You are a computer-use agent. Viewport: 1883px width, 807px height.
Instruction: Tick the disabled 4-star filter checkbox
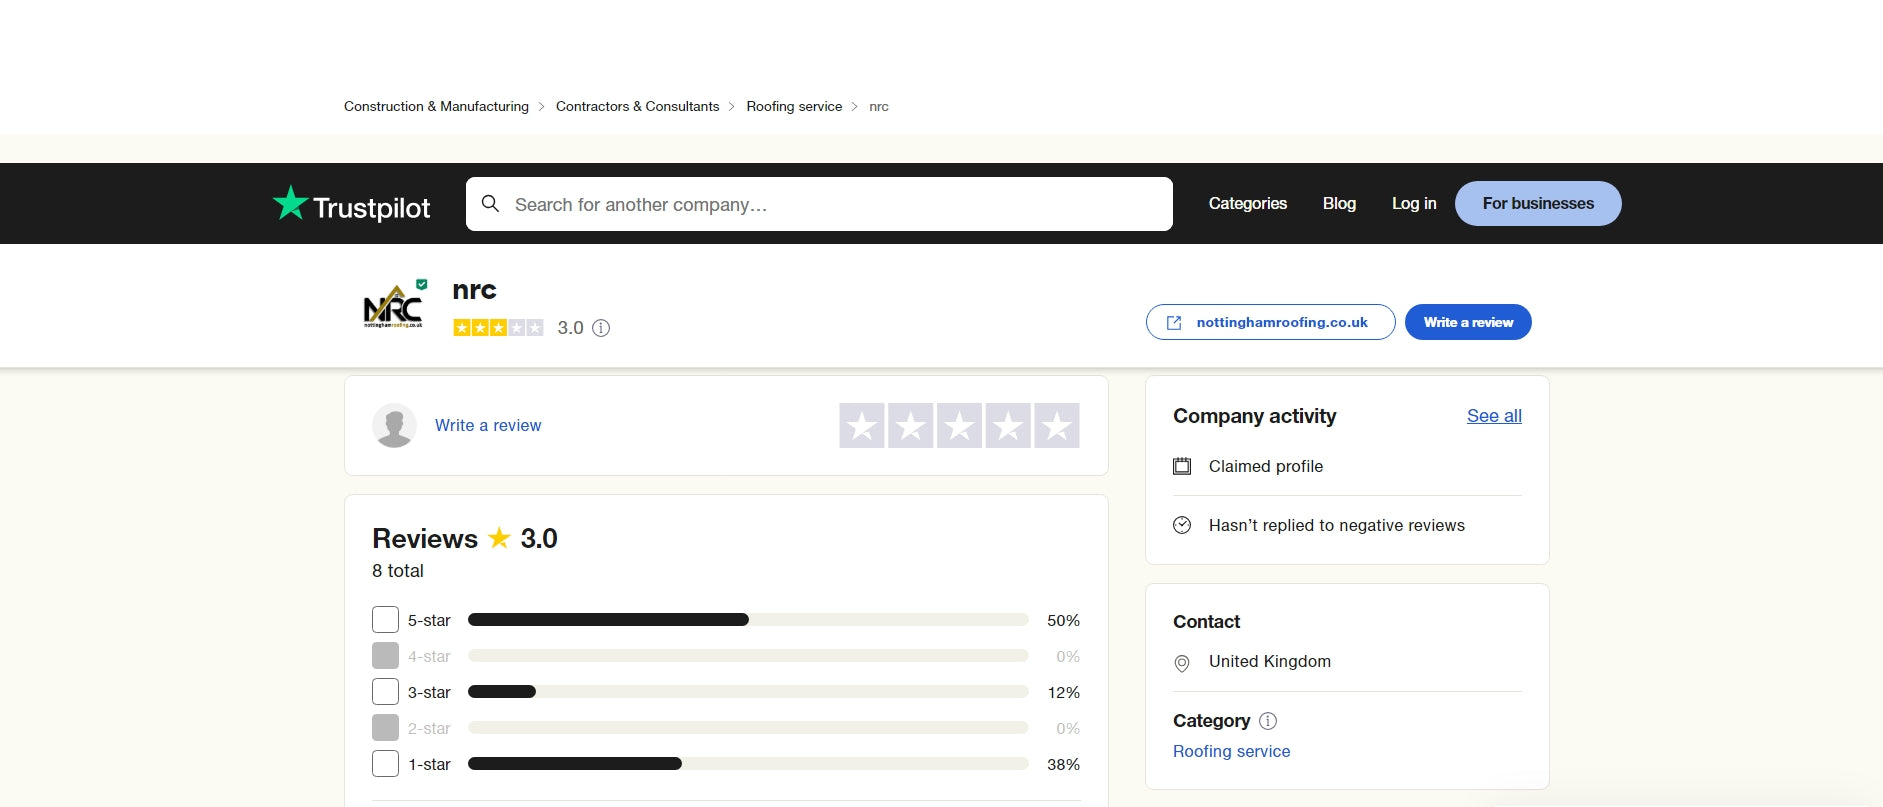[385, 656]
